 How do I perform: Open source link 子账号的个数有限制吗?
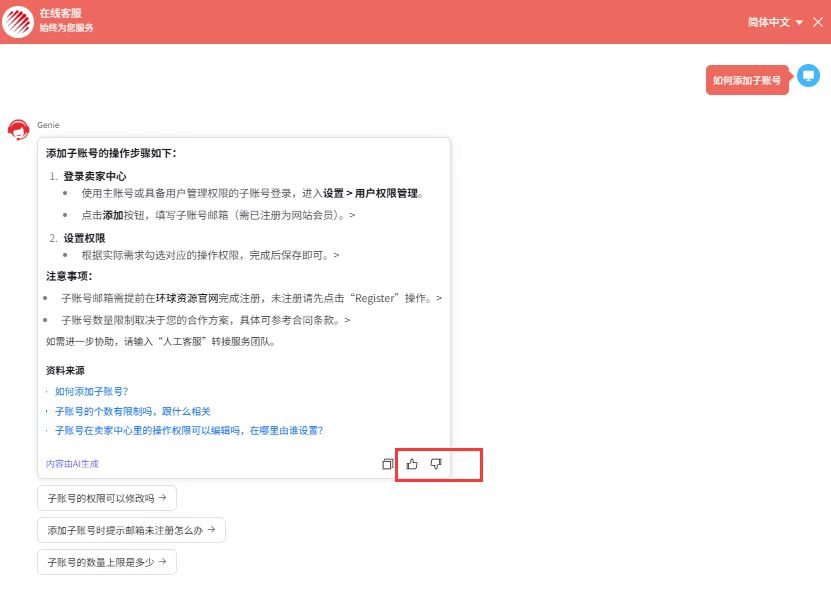[x=132, y=411]
